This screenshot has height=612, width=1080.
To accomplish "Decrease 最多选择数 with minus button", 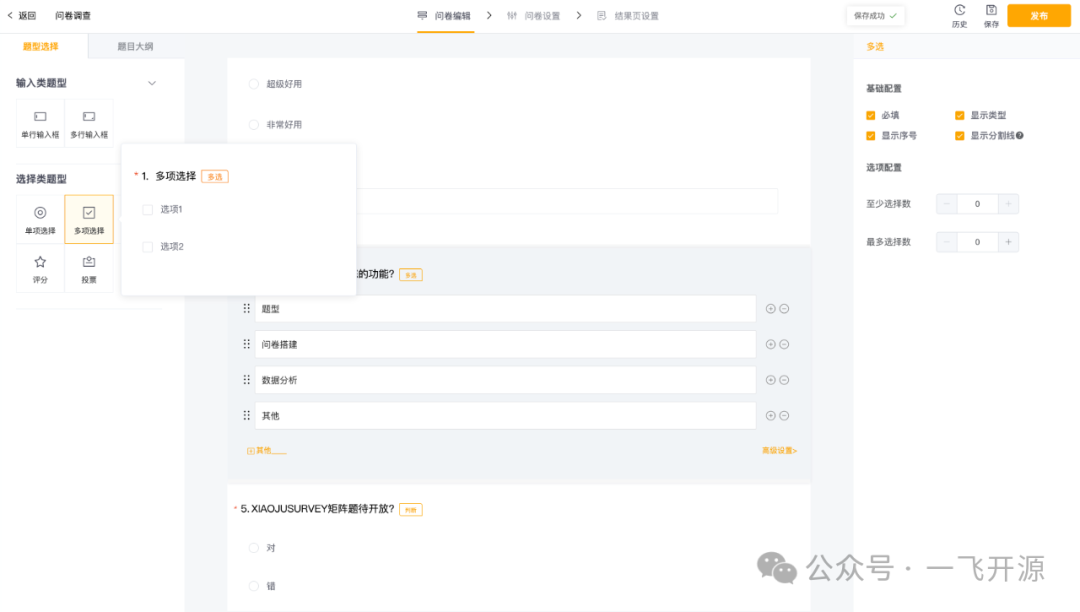I will (946, 242).
